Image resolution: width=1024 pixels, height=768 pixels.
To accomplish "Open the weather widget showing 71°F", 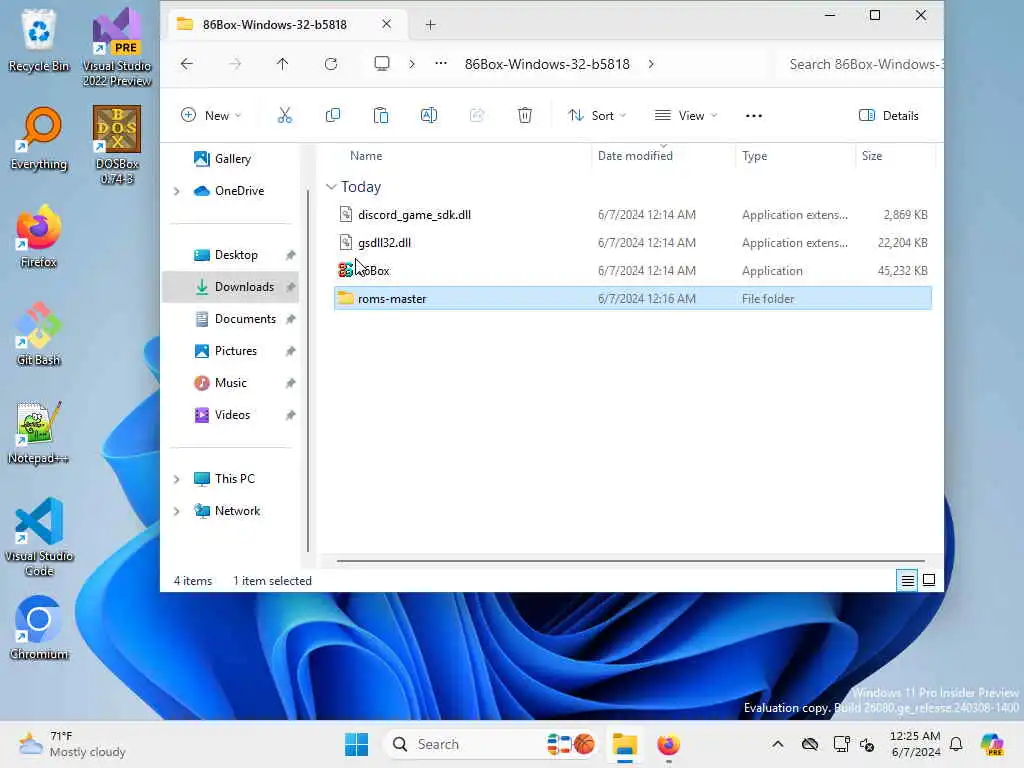I will 72,744.
